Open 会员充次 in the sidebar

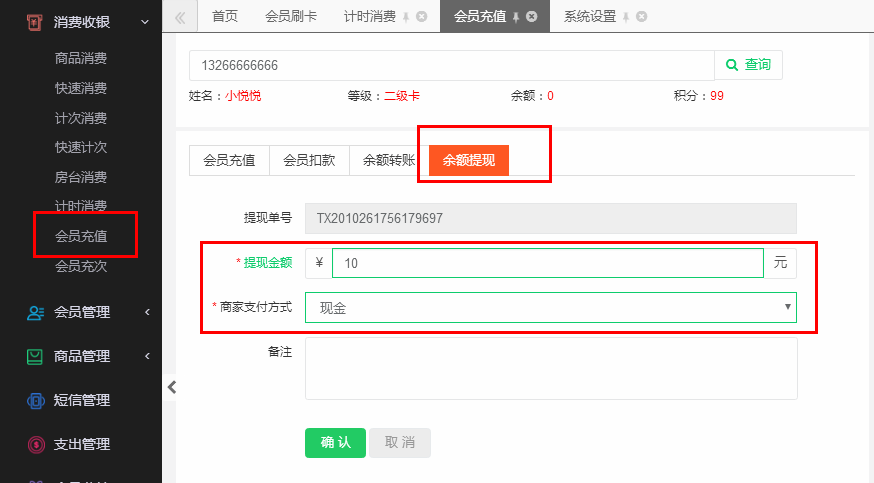pyautogui.click(x=81, y=266)
